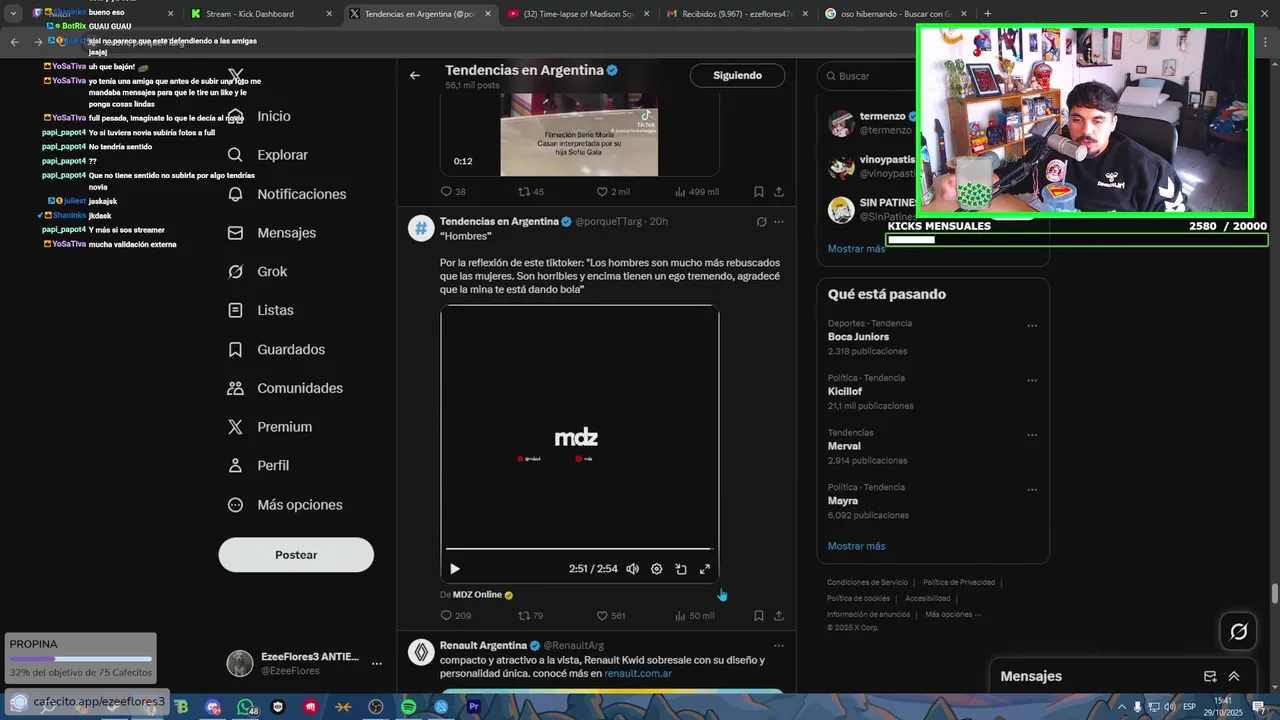View 50 mil analytics of Hombres post
The width and height of the screenshot is (1280, 720).
click(x=695, y=616)
